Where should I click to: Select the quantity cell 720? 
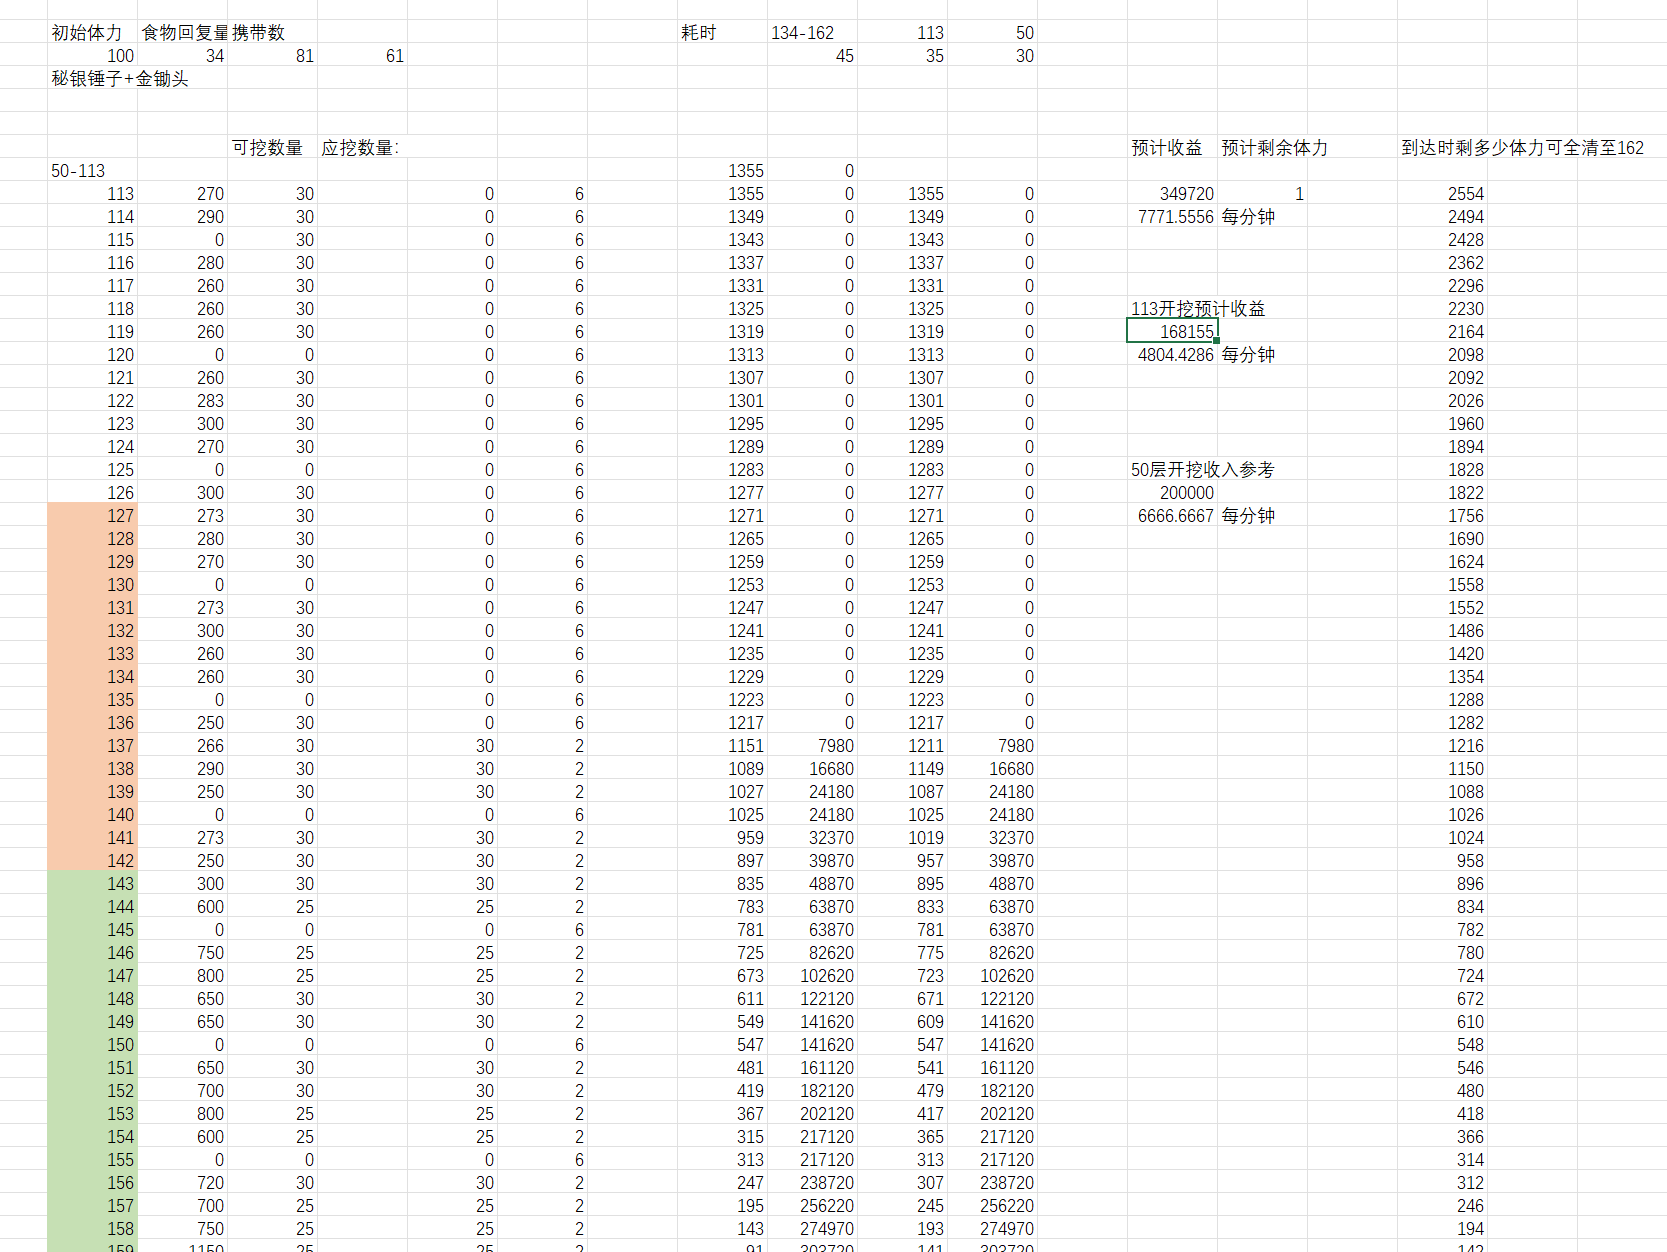point(182,1182)
